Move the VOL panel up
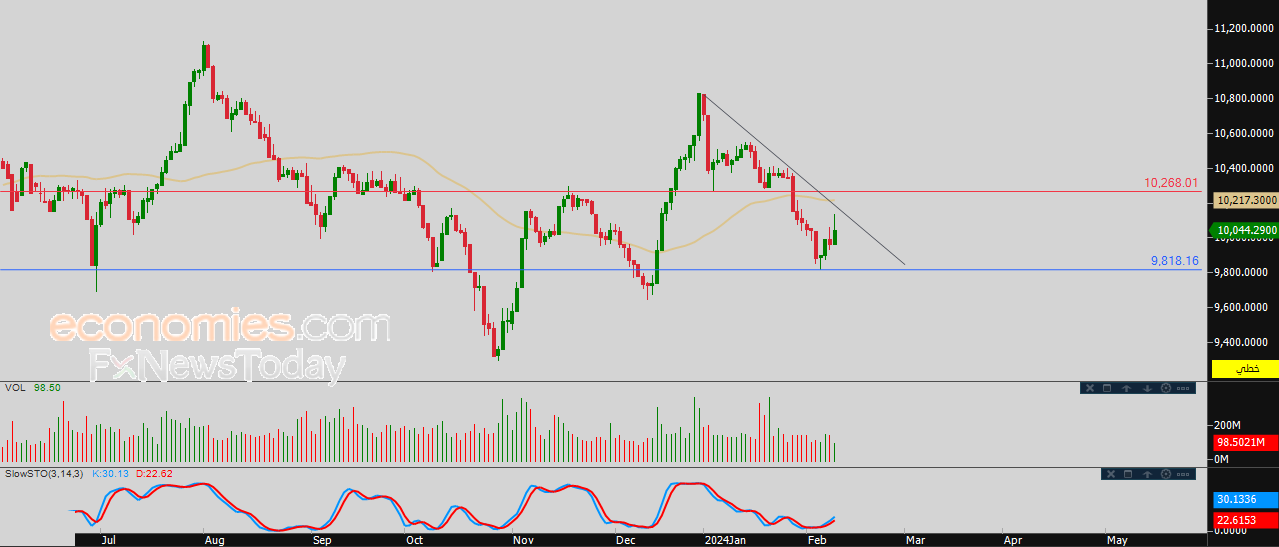This screenshot has width=1279, height=547. (1126, 388)
